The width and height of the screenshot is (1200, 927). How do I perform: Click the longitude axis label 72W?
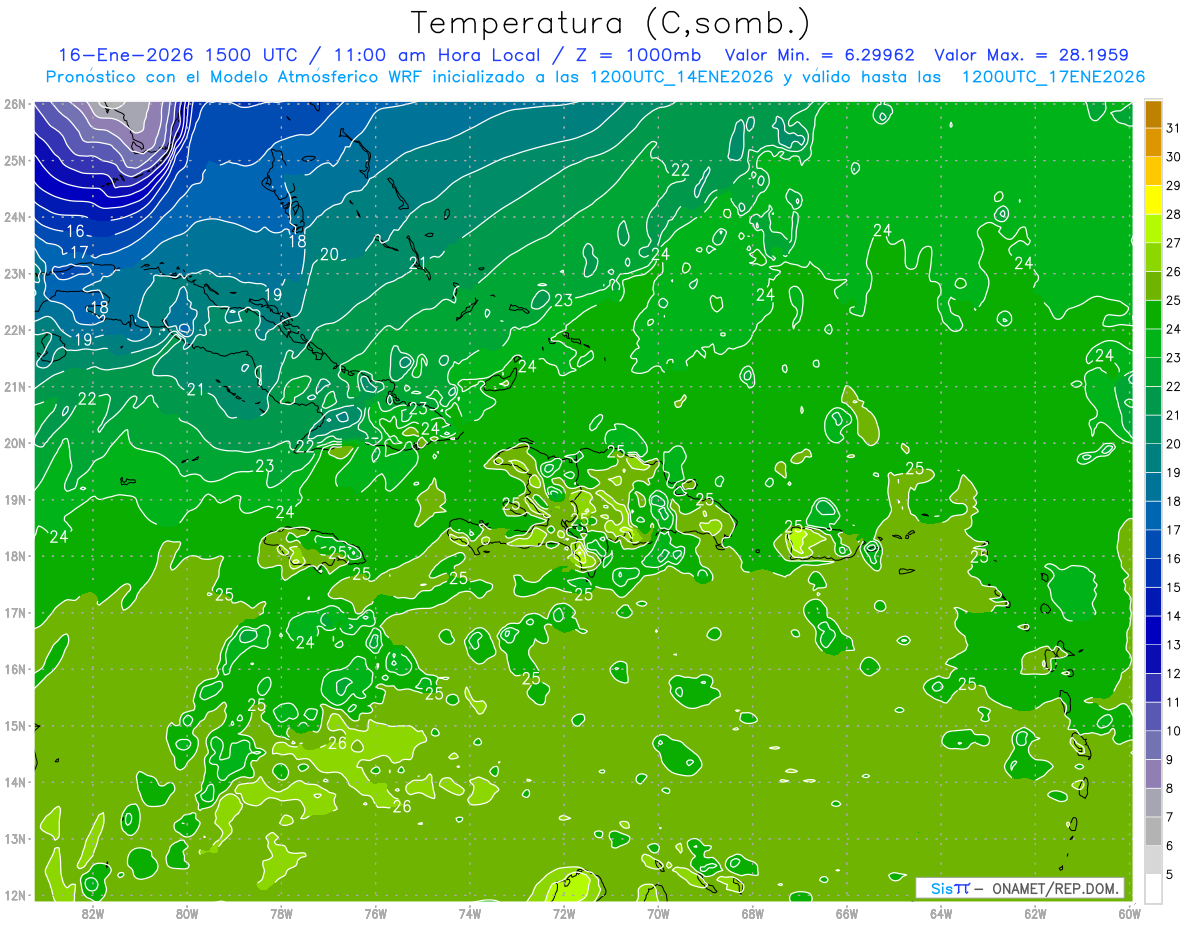(564, 913)
